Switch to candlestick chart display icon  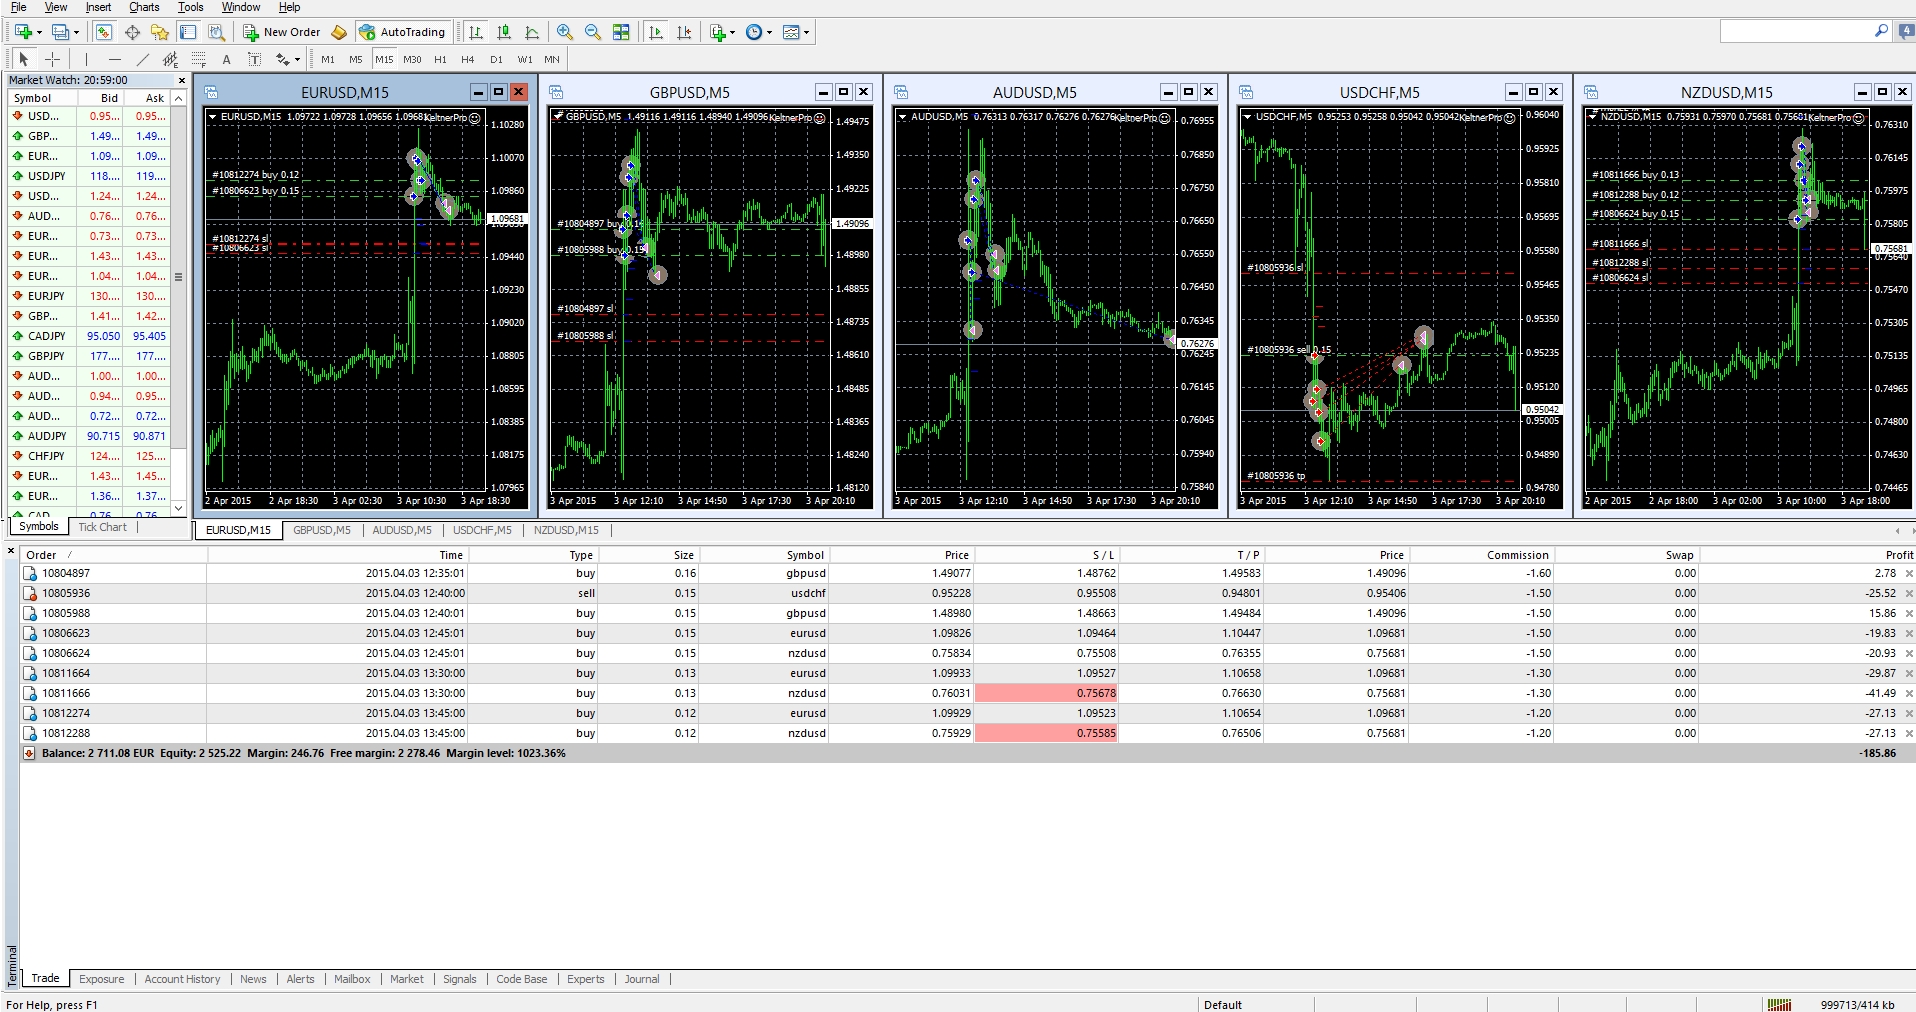coord(504,32)
